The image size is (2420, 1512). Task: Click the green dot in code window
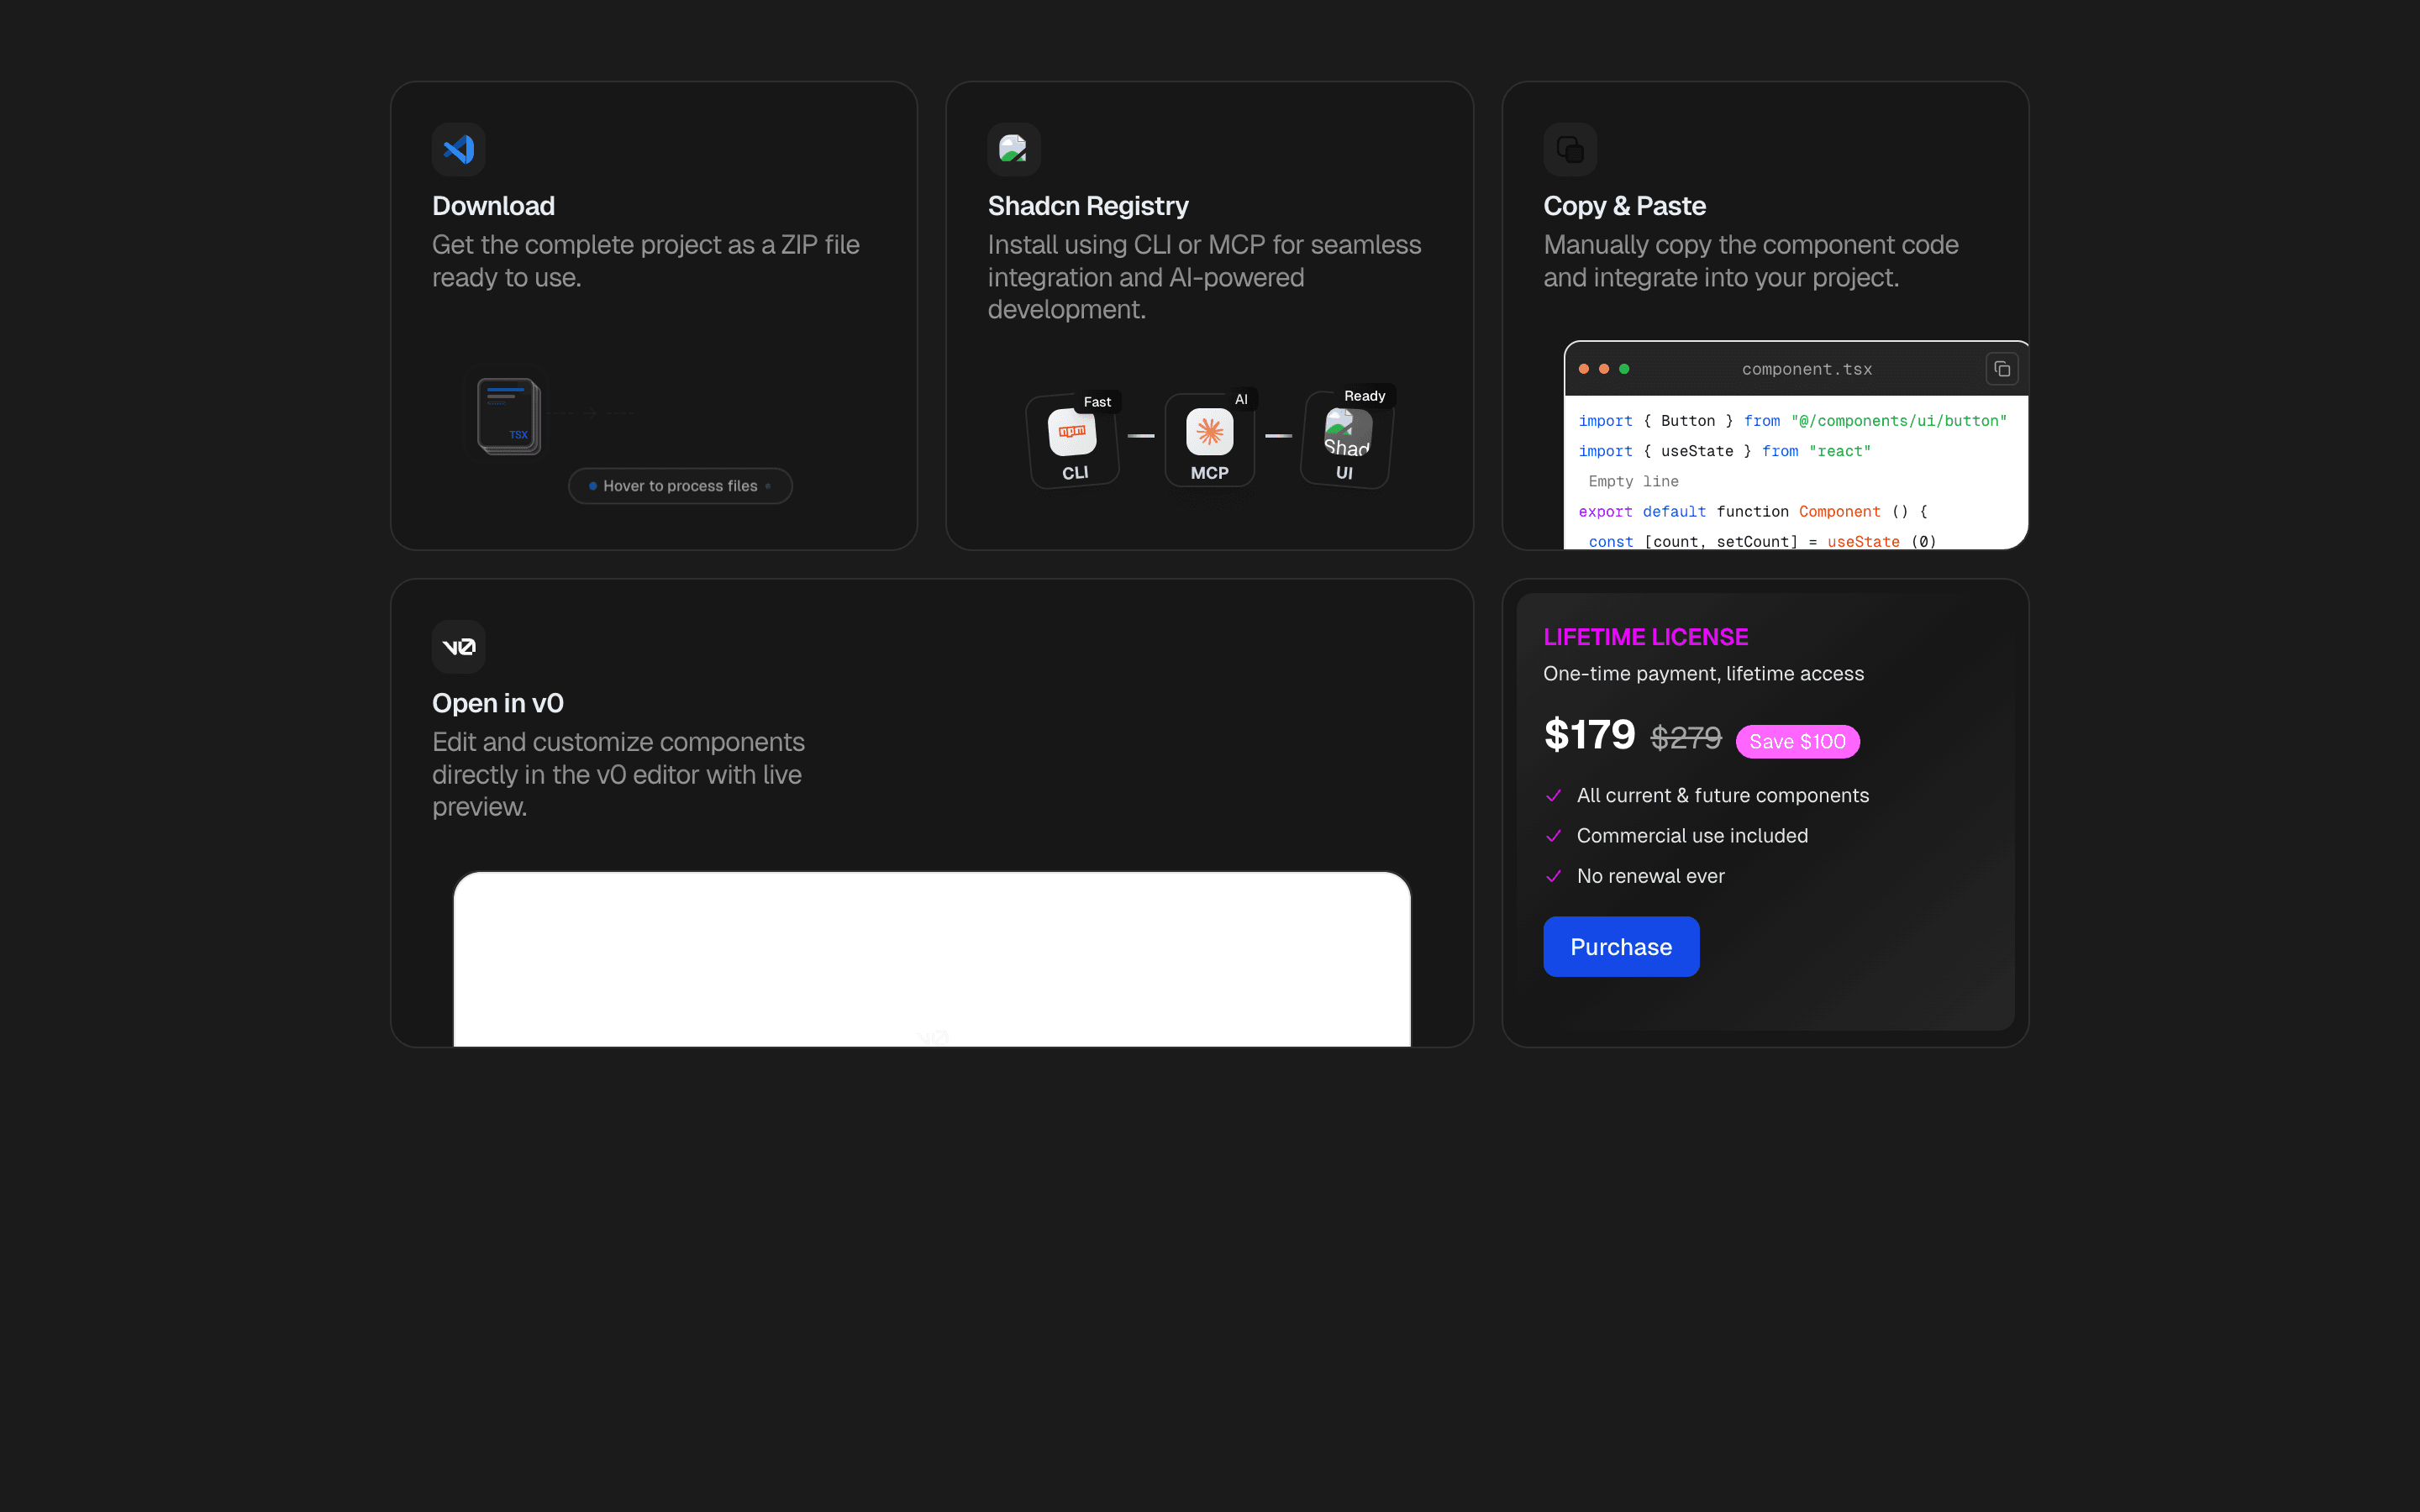[x=1624, y=369]
